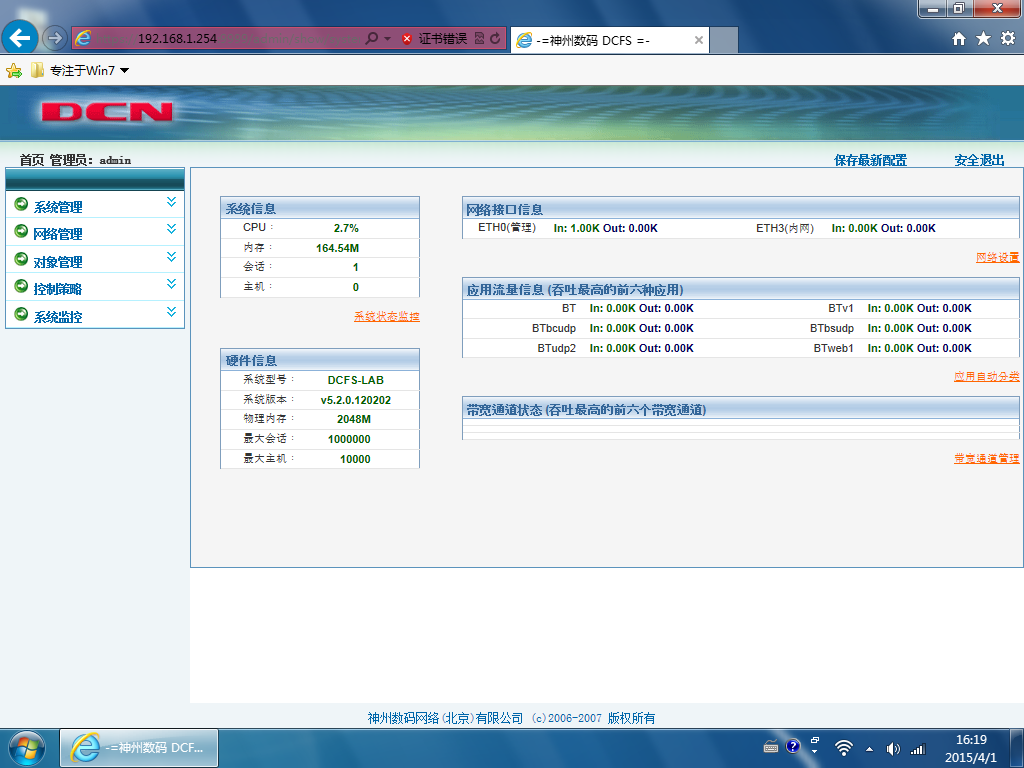
Task: Refresh the page using reload icon
Action: click(495, 39)
